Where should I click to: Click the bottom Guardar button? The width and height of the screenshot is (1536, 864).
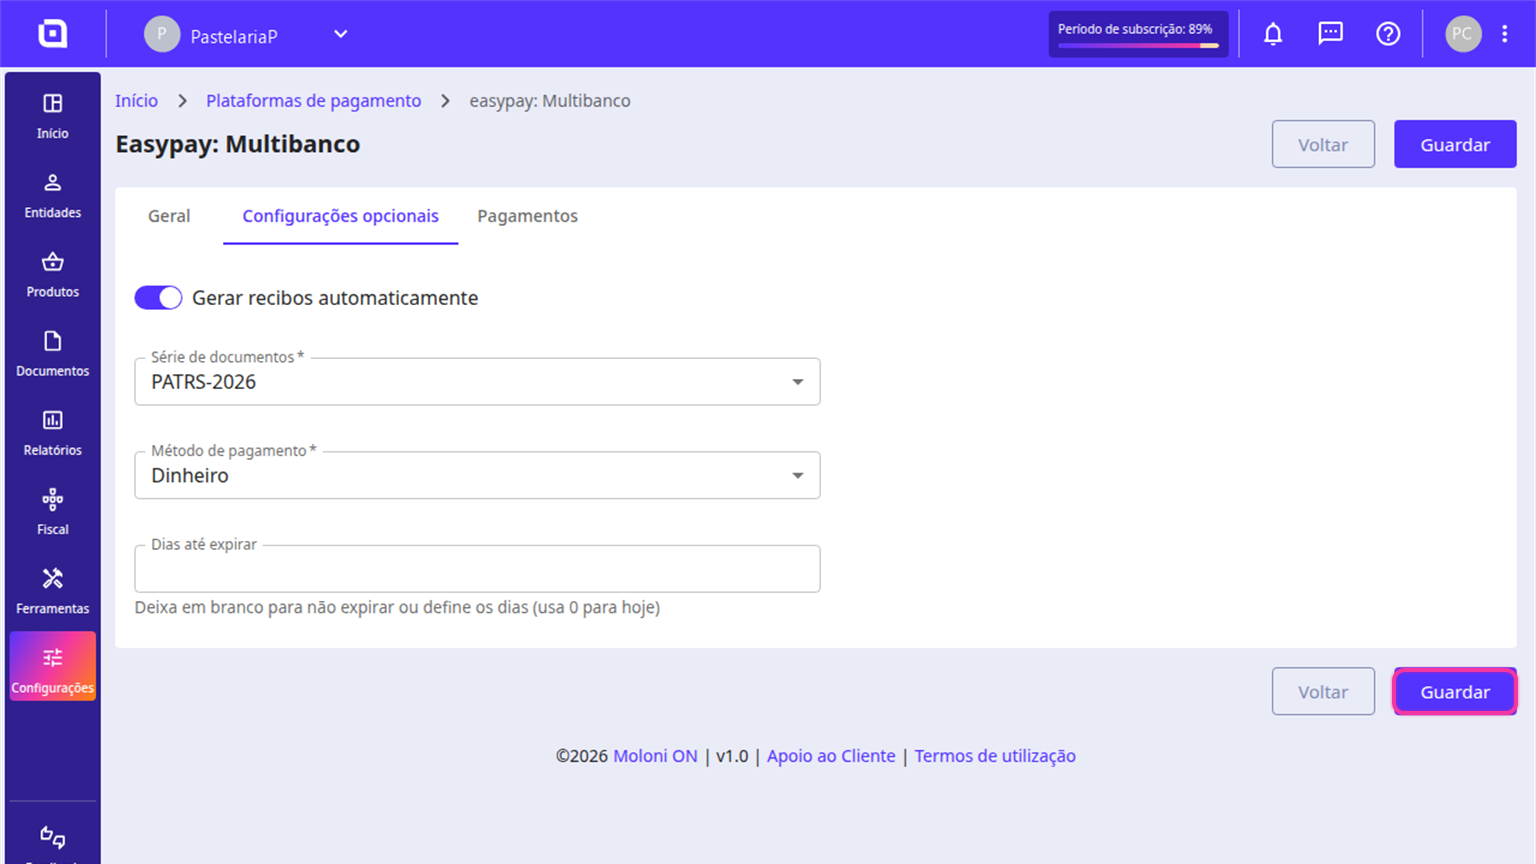click(1455, 692)
